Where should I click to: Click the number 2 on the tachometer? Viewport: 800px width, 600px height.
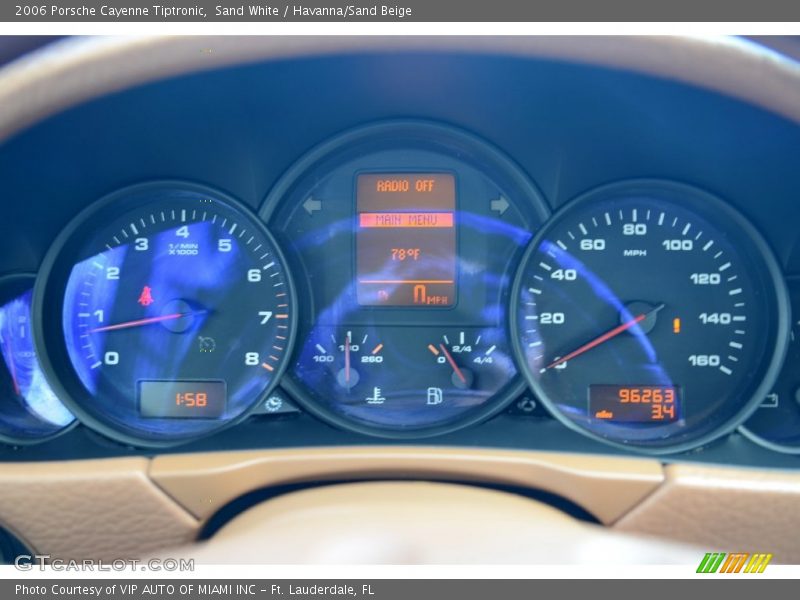click(112, 273)
